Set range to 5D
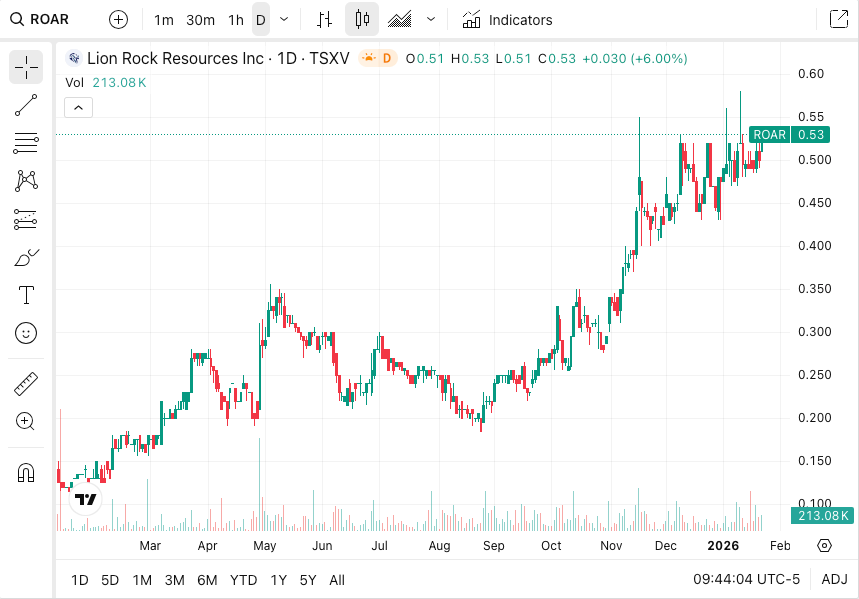Image resolution: width=859 pixels, height=599 pixels. 110,580
